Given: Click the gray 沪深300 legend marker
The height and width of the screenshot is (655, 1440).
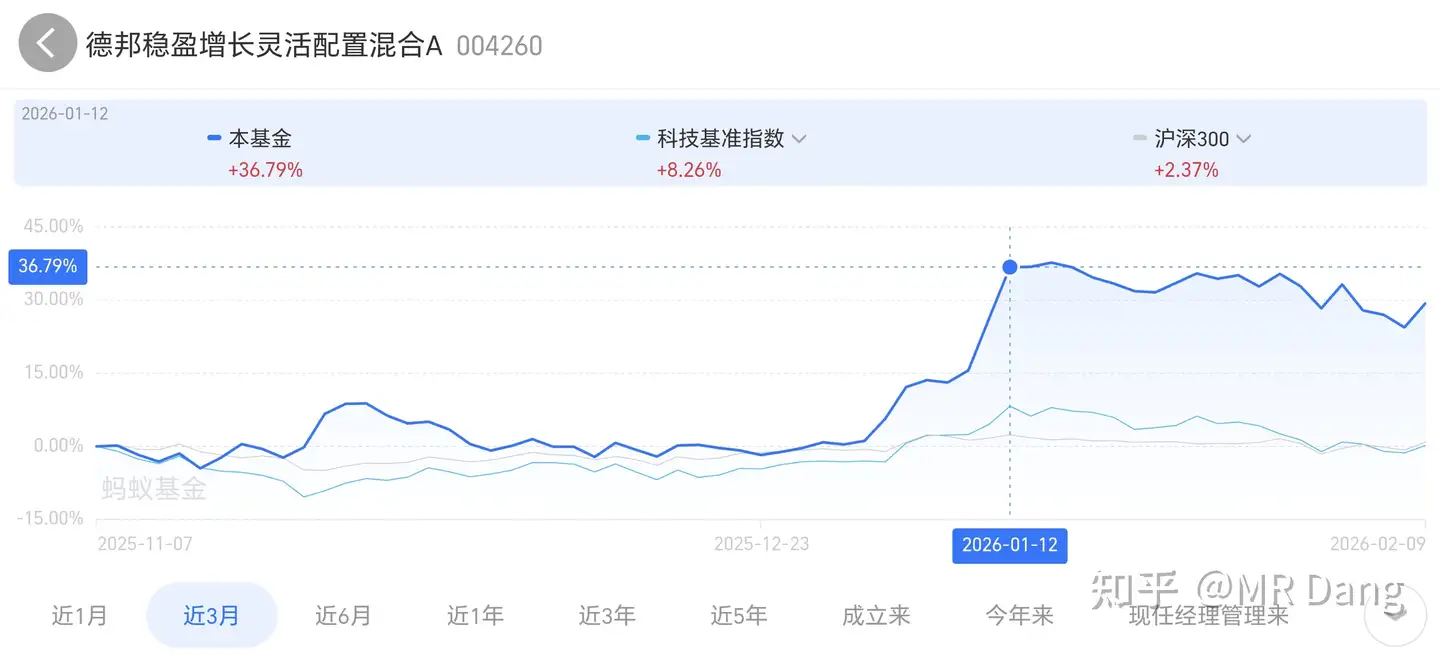Looking at the screenshot, I should [1139, 139].
